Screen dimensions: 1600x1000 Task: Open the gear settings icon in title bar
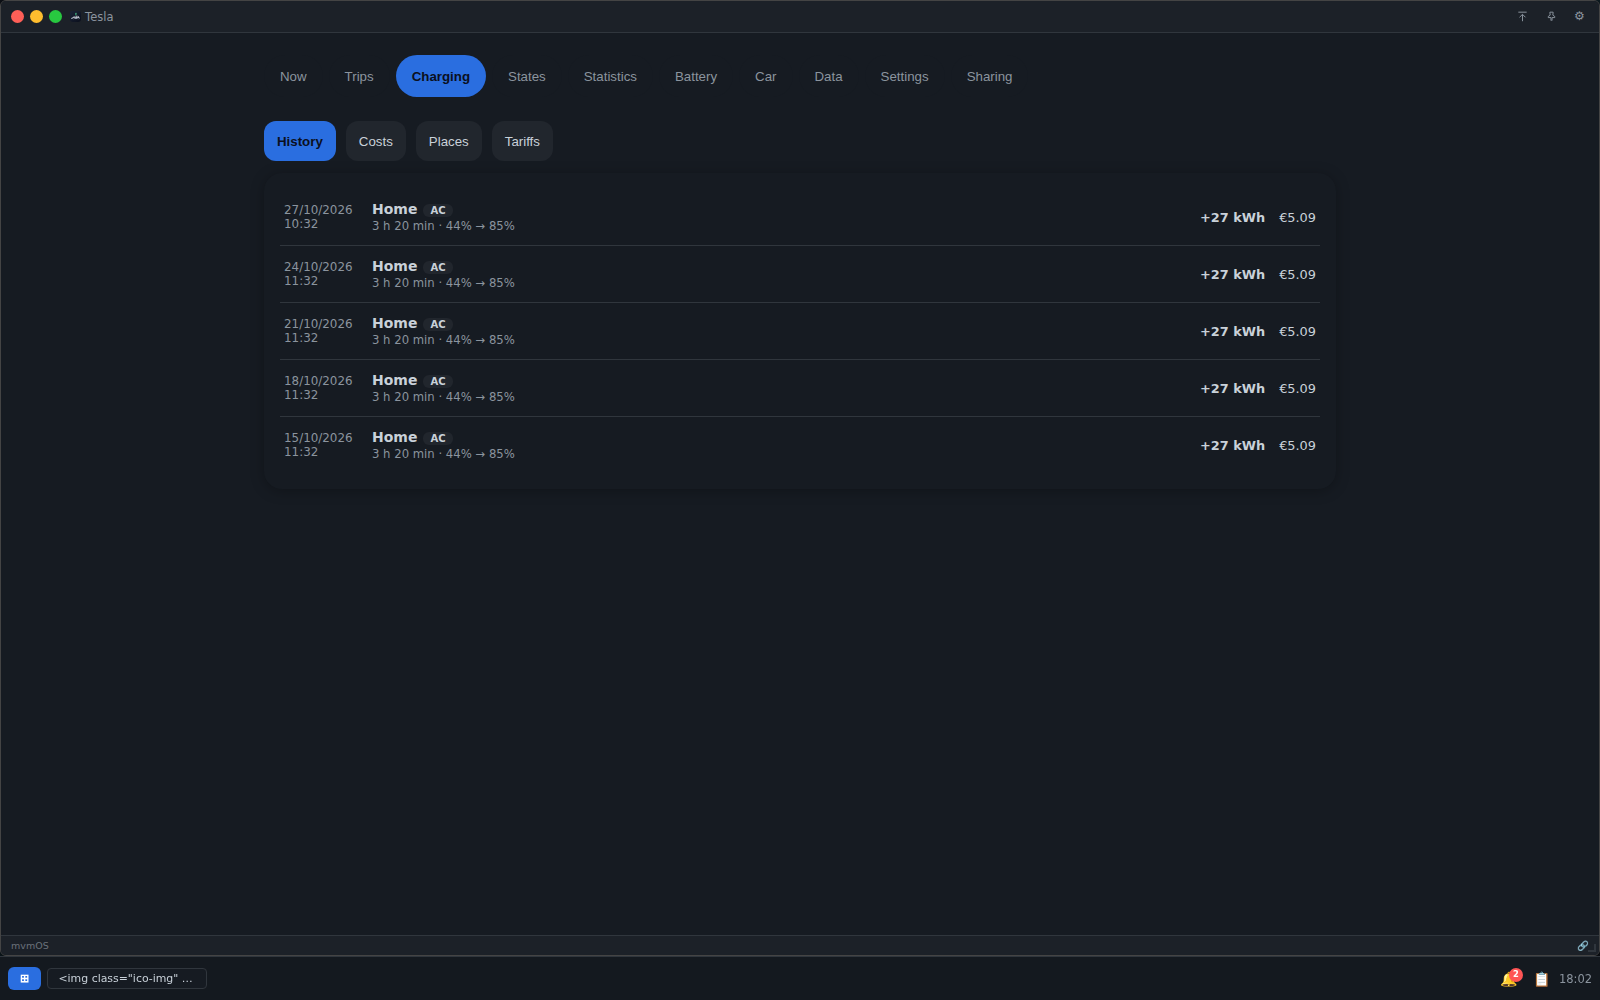[x=1579, y=16]
